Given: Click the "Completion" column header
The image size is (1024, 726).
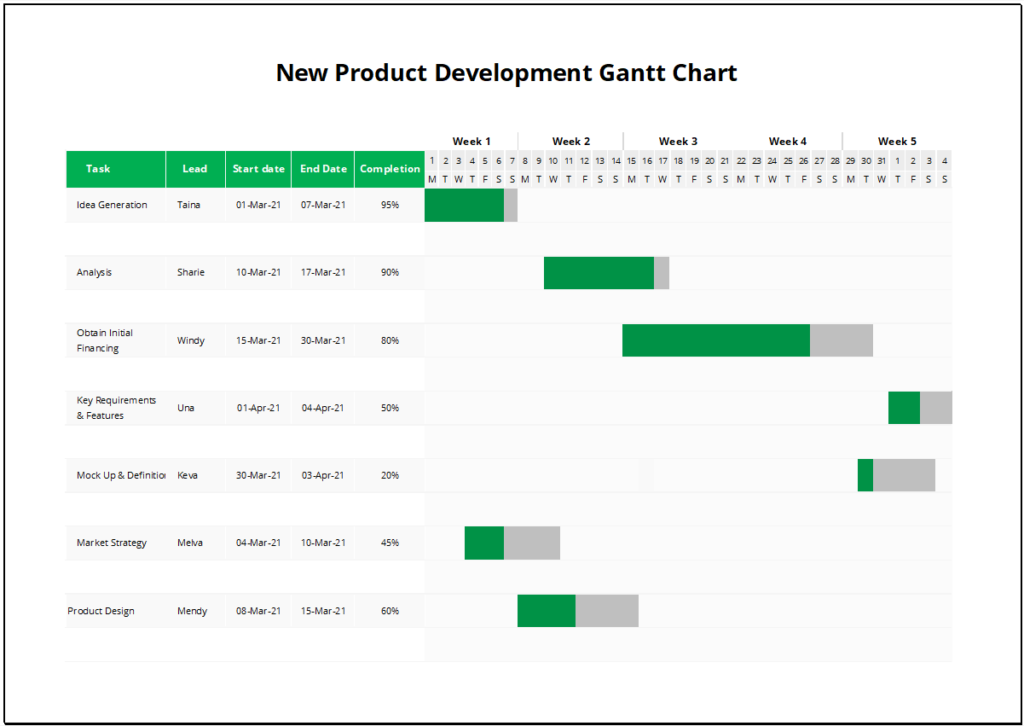Looking at the screenshot, I should tap(389, 169).
